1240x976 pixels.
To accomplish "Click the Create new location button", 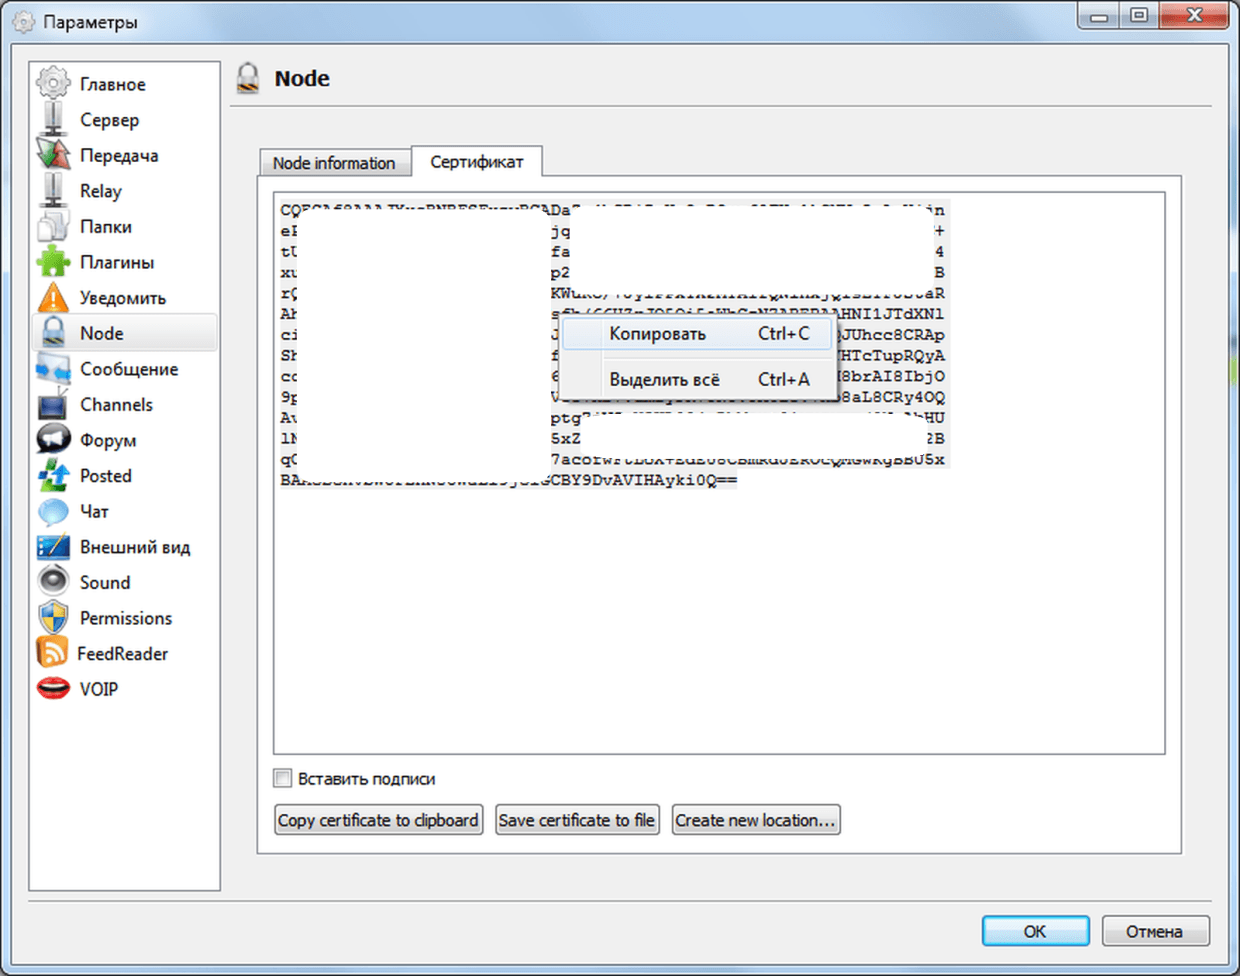I will [755, 820].
